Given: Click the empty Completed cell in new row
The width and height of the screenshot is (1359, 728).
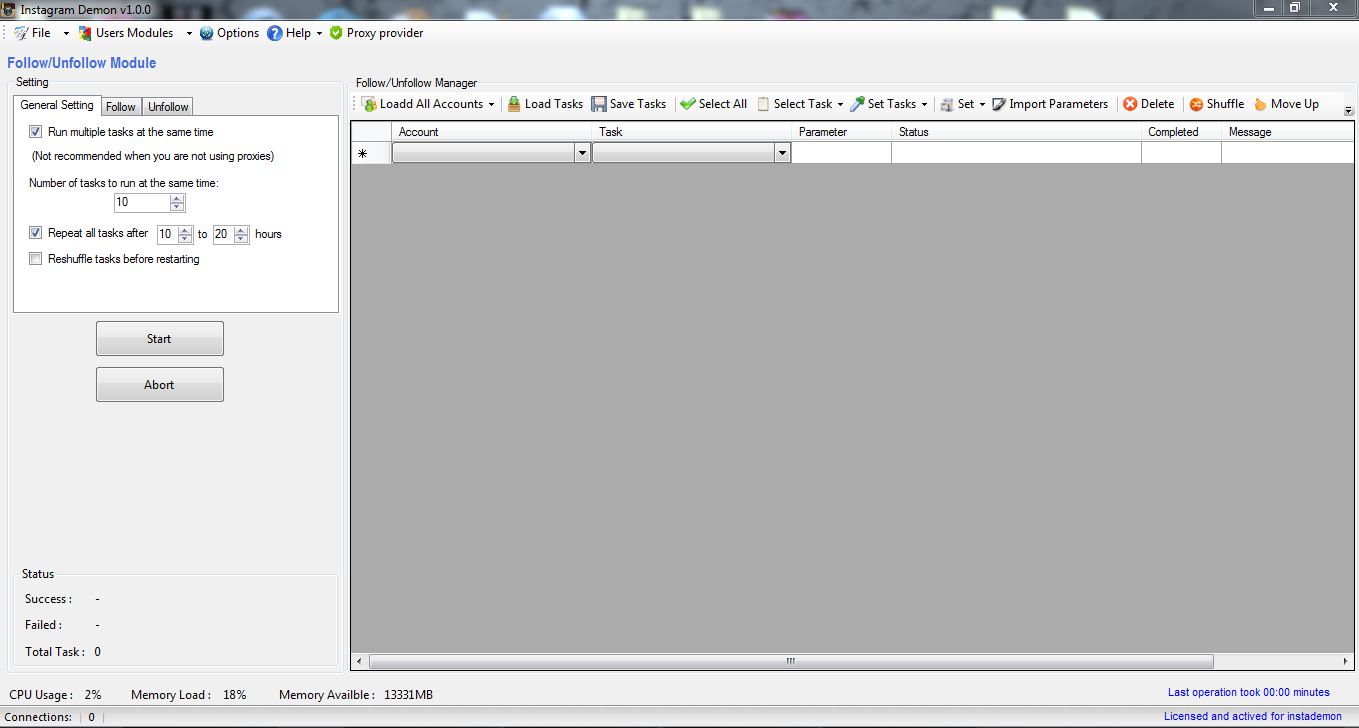Looking at the screenshot, I should [x=1182, y=153].
